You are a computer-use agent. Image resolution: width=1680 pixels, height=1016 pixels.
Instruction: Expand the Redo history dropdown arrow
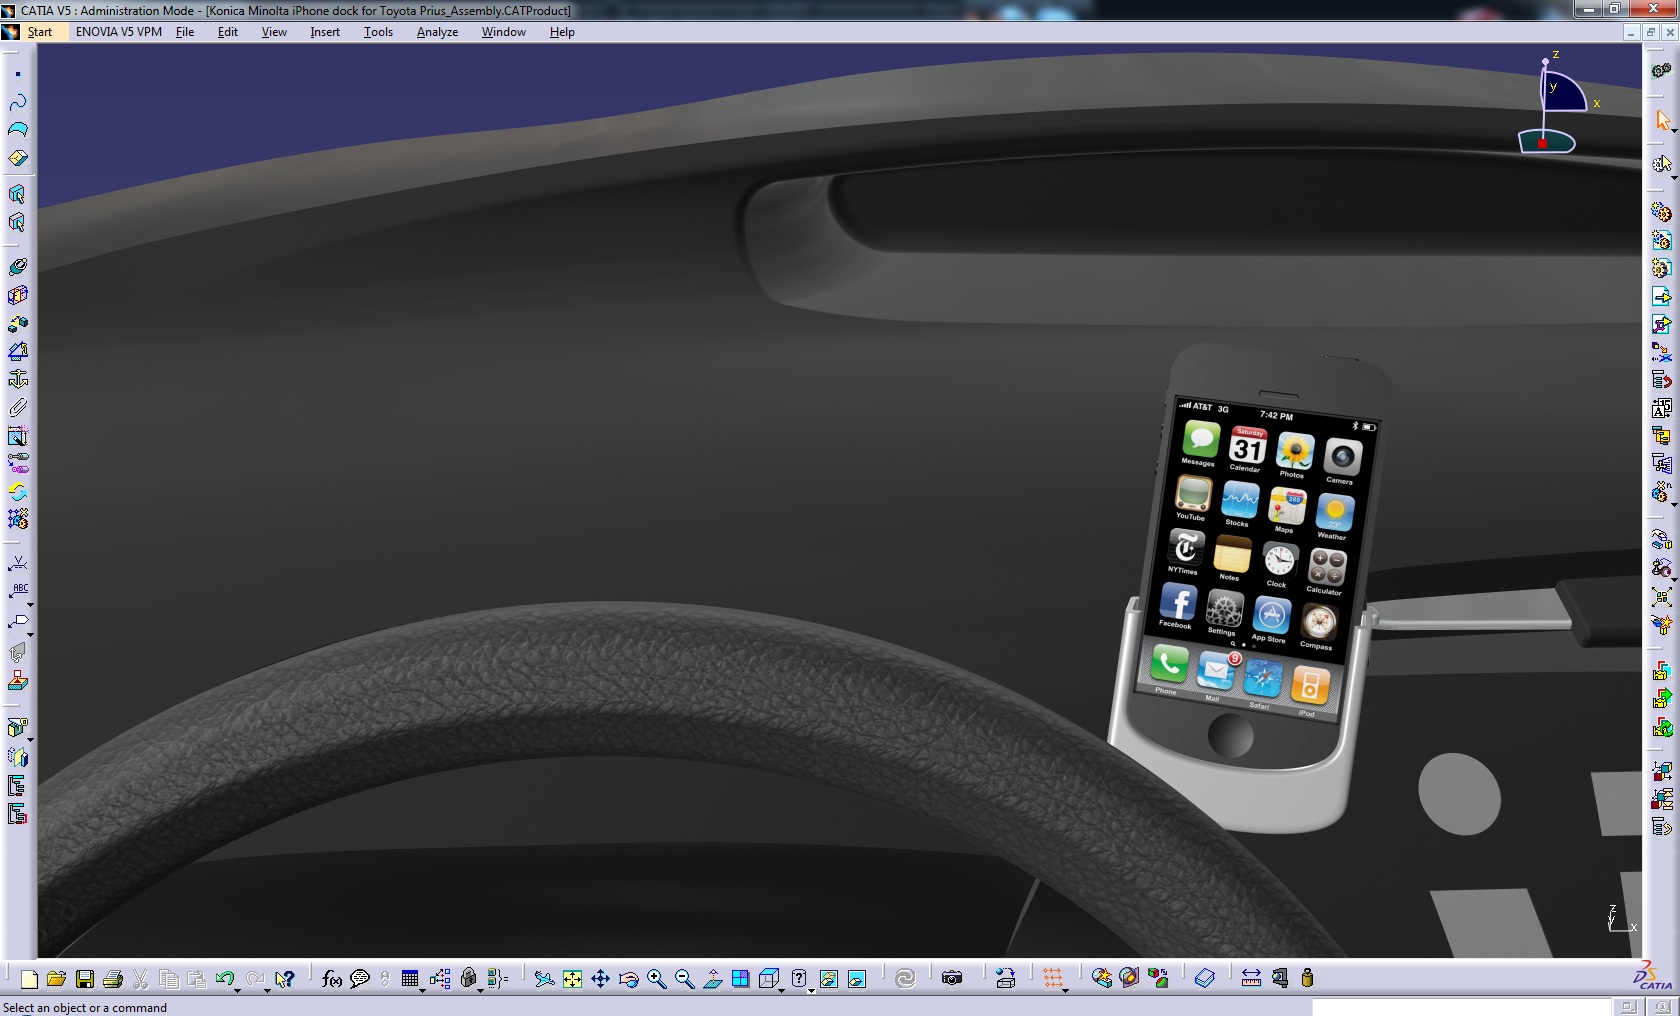click(267, 990)
